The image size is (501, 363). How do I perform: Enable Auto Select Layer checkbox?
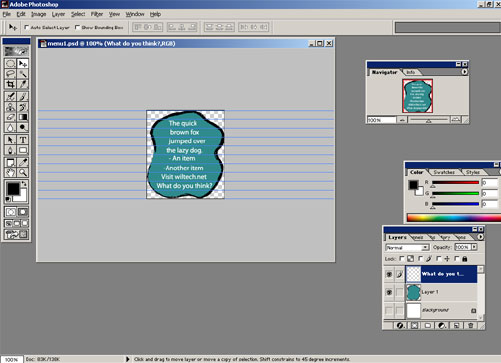click(x=26, y=27)
